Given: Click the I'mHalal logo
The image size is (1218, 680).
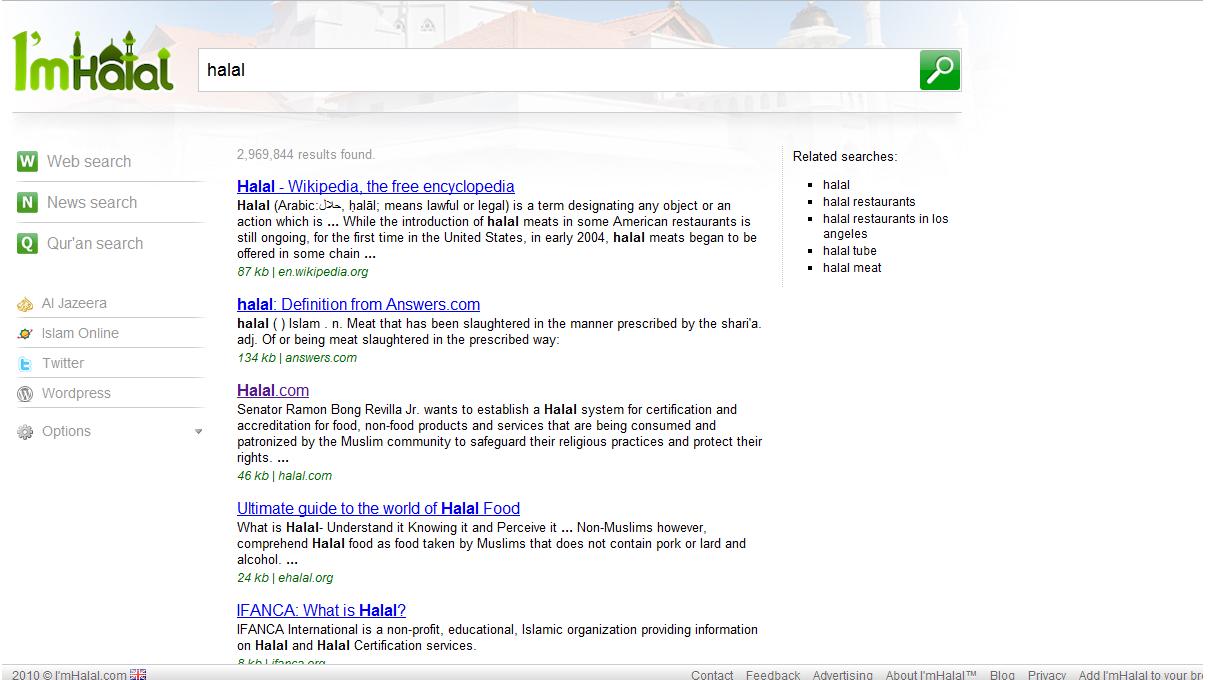Looking at the screenshot, I should point(93,62).
